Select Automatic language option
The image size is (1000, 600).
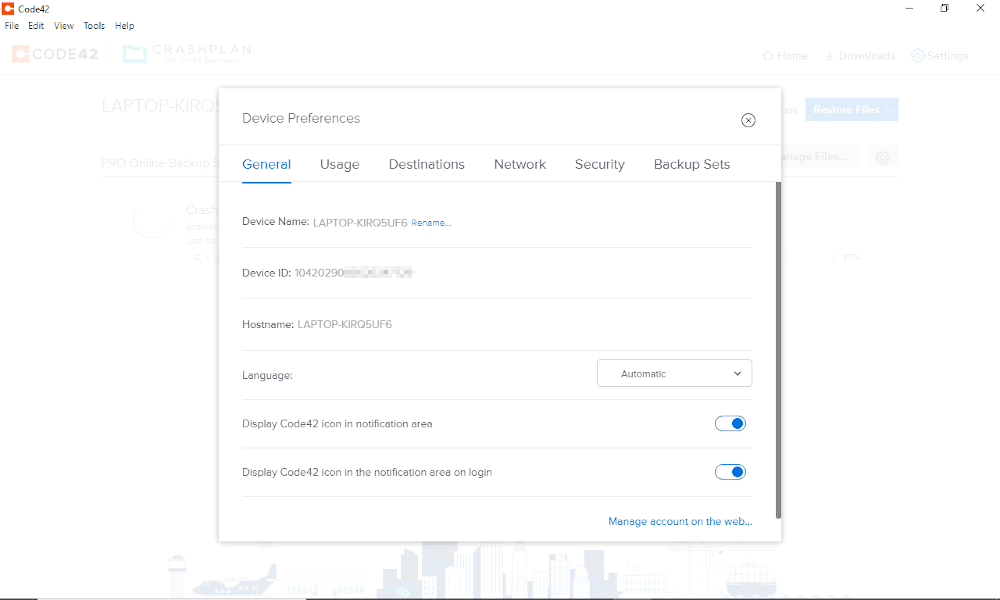pos(674,373)
